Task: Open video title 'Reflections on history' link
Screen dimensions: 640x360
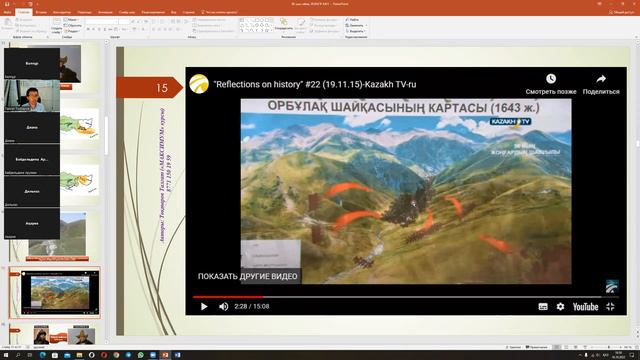Action: coord(315,84)
